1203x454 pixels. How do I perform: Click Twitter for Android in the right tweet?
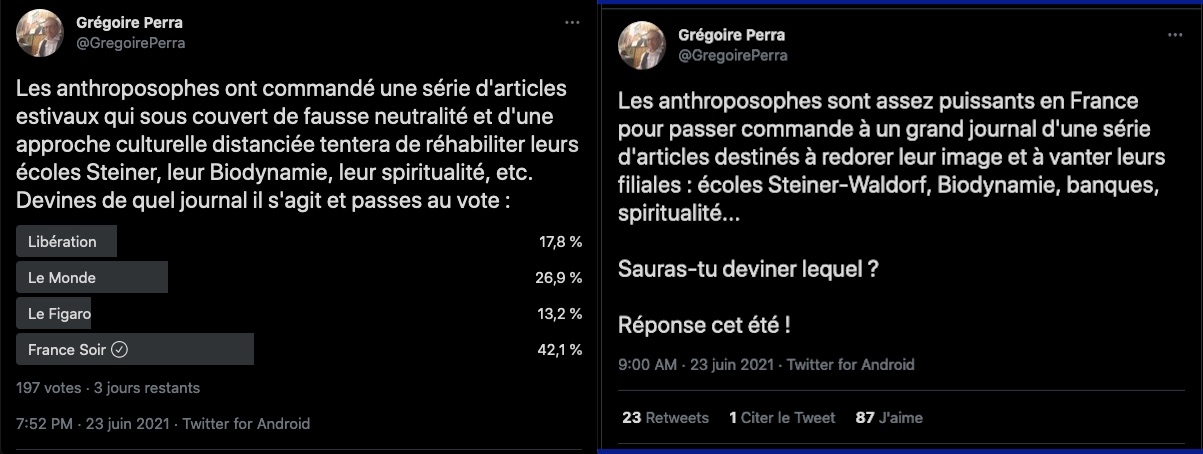pyautogui.click(x=850, y=365)
